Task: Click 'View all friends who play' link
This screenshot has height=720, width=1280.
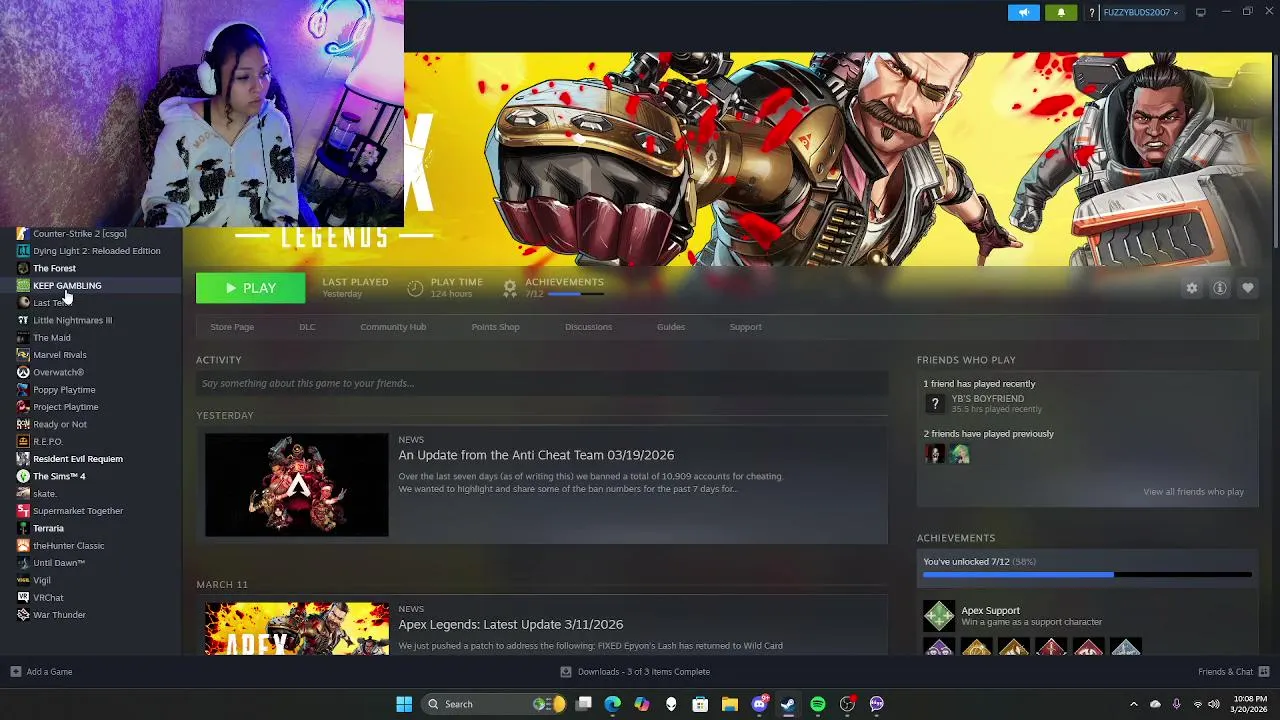Action: pos(1193,492)
